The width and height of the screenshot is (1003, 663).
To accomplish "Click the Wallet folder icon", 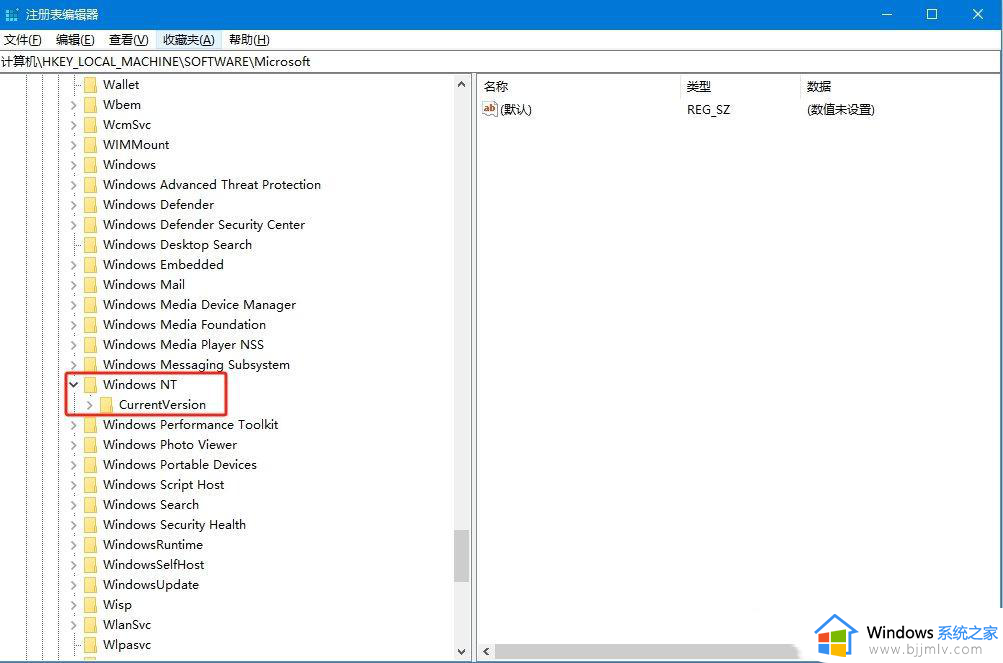I will 90,84.
